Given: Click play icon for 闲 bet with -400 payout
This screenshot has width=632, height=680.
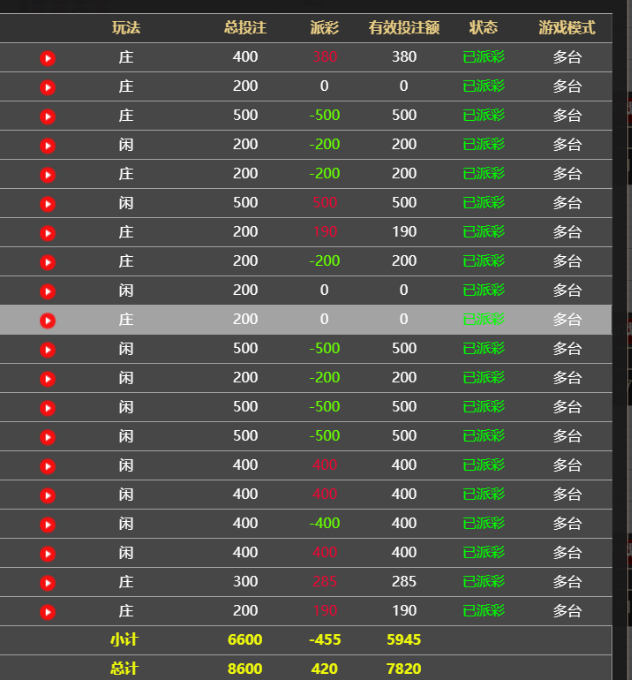Looking at the screenshot, I should (x=47, y=524).
